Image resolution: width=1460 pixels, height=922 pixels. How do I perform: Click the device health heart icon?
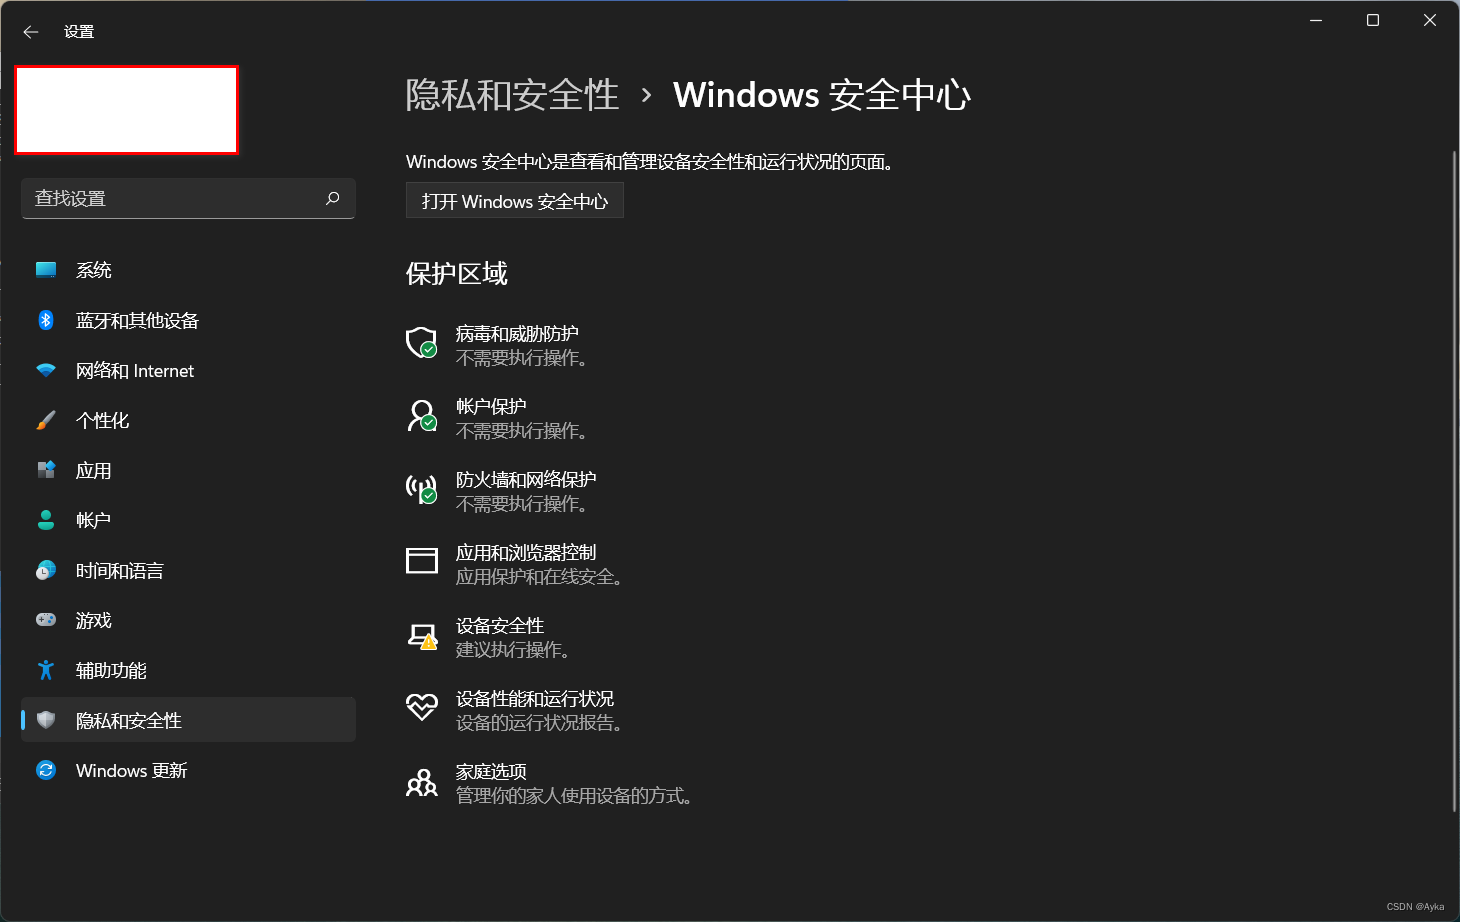[x=422, y=708]
